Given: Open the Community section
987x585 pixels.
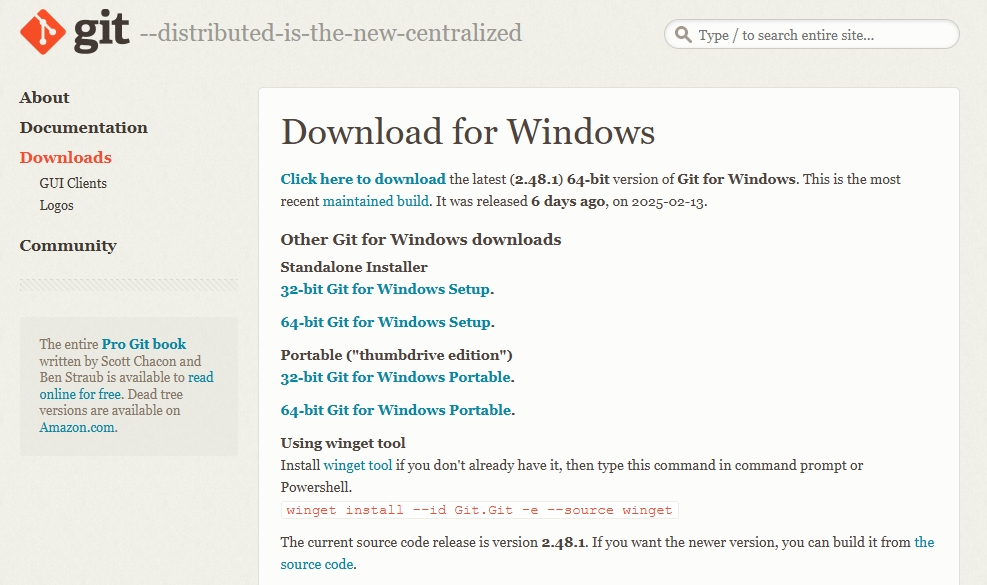Looking at the screenshot, I should (x=68, y=246).
